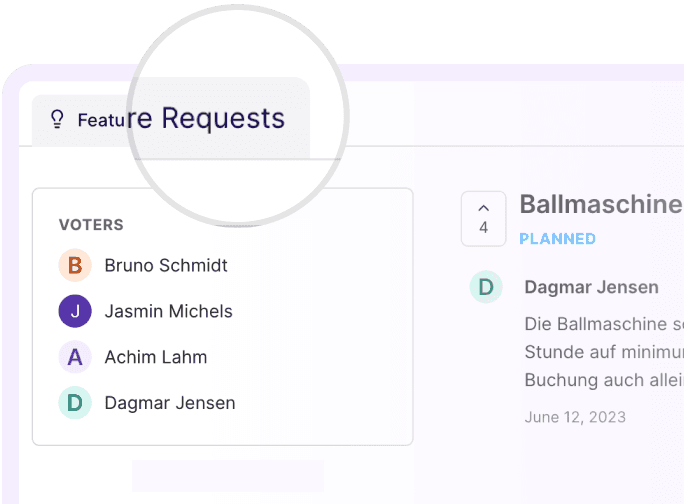Open the Ballmaschine request title
This screenshot has height=504, width=684.
600,204
